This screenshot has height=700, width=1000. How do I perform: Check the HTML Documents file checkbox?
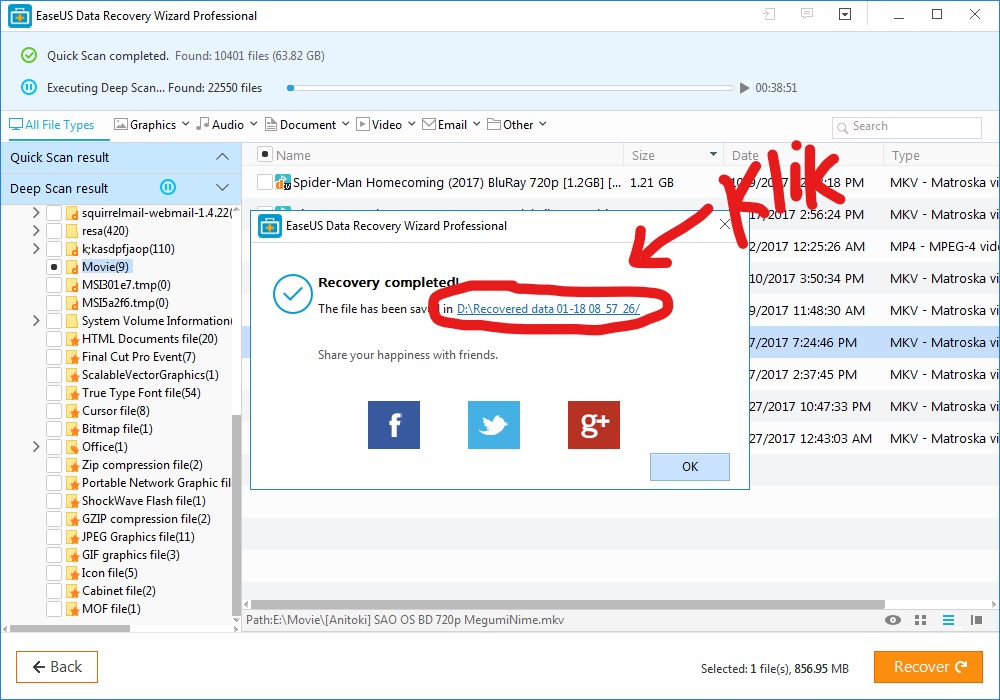coord(54,339)
